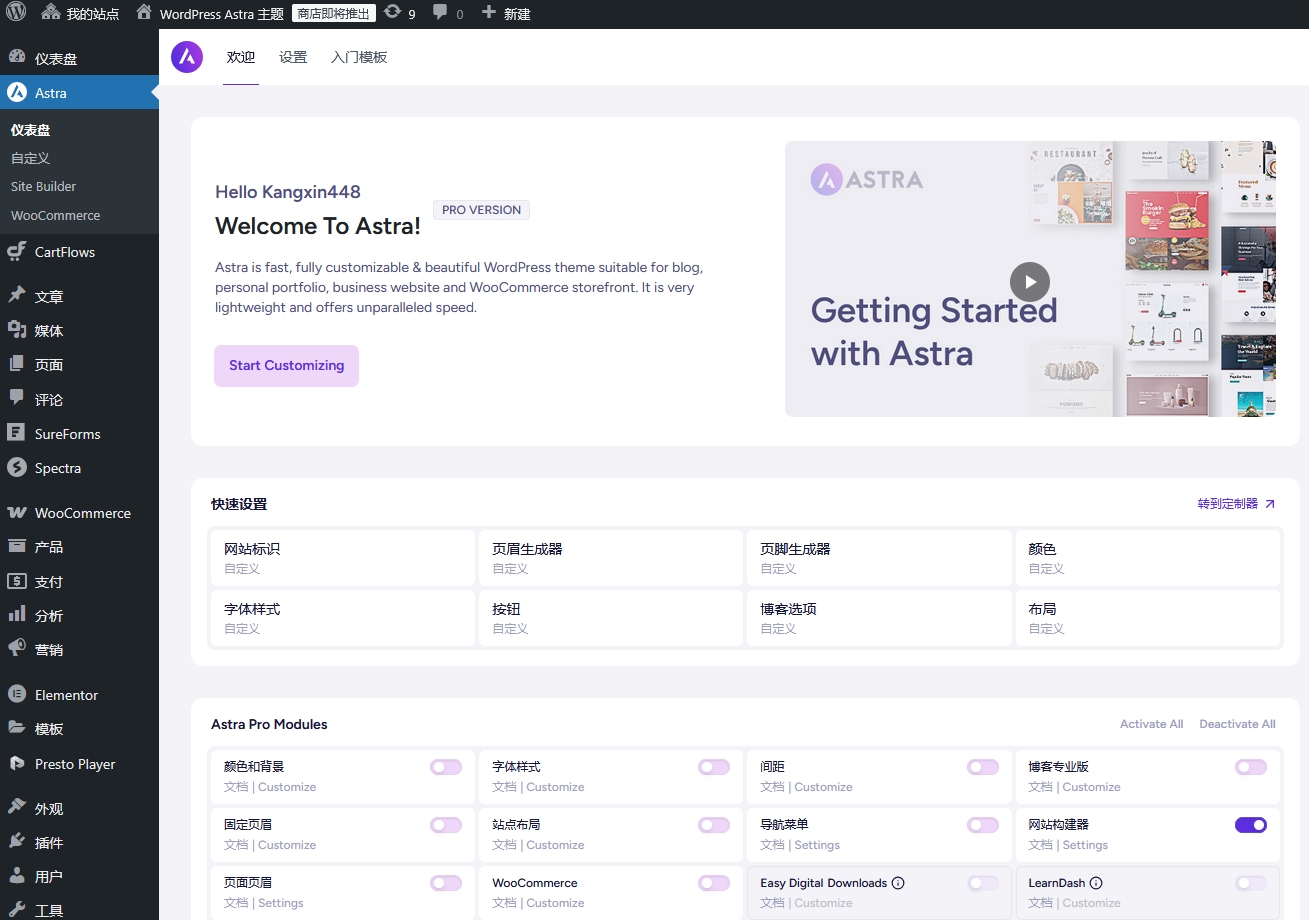Switch to the 设置 tab

click(x=293, y=57)
